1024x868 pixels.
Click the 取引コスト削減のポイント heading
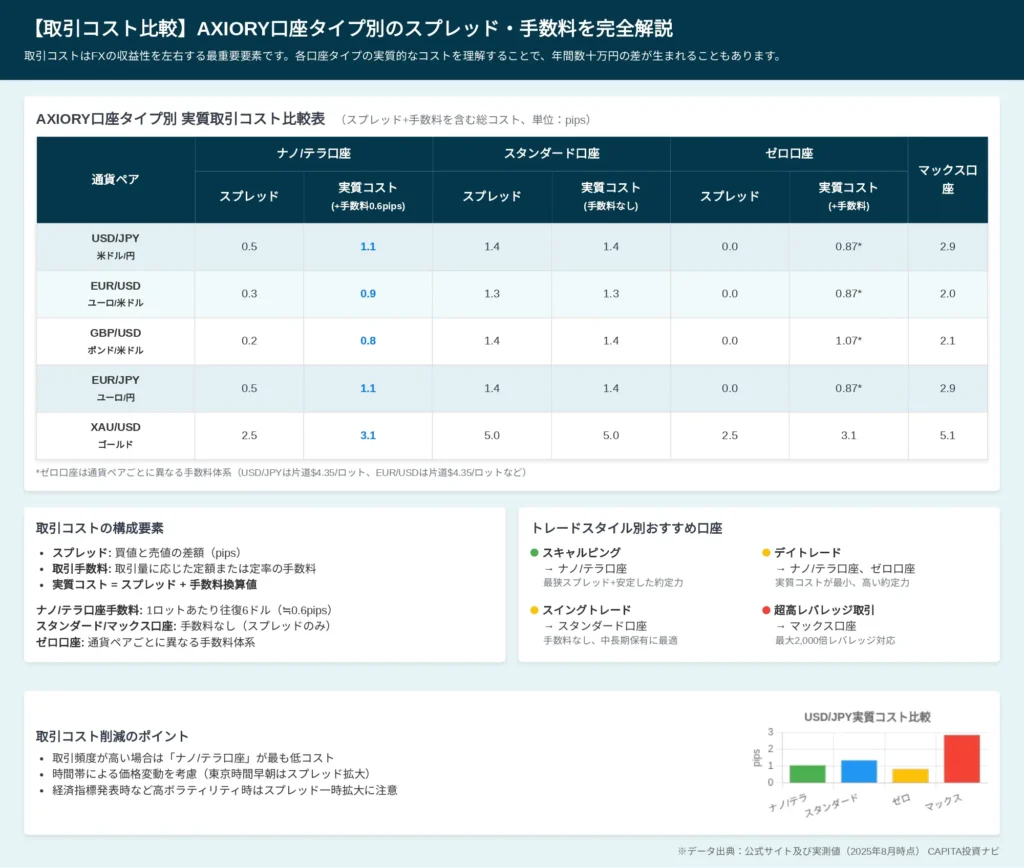112,736
